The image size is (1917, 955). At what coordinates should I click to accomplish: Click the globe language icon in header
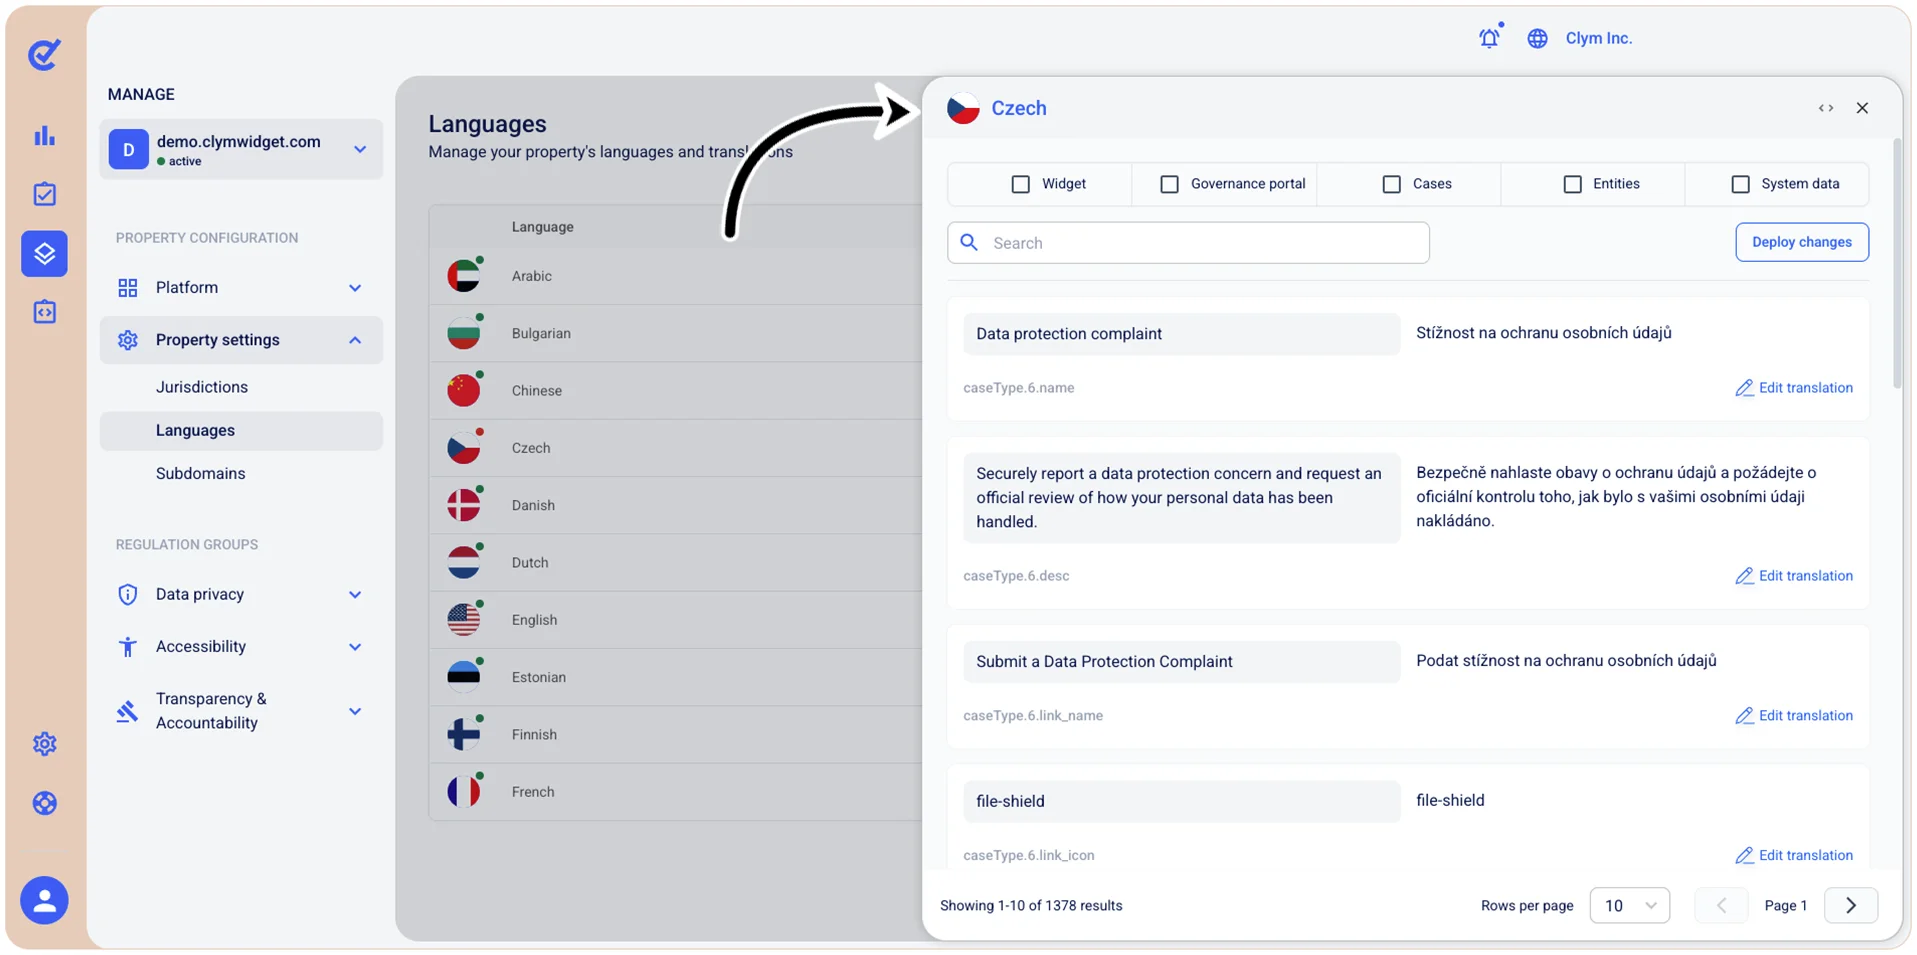1537,38
